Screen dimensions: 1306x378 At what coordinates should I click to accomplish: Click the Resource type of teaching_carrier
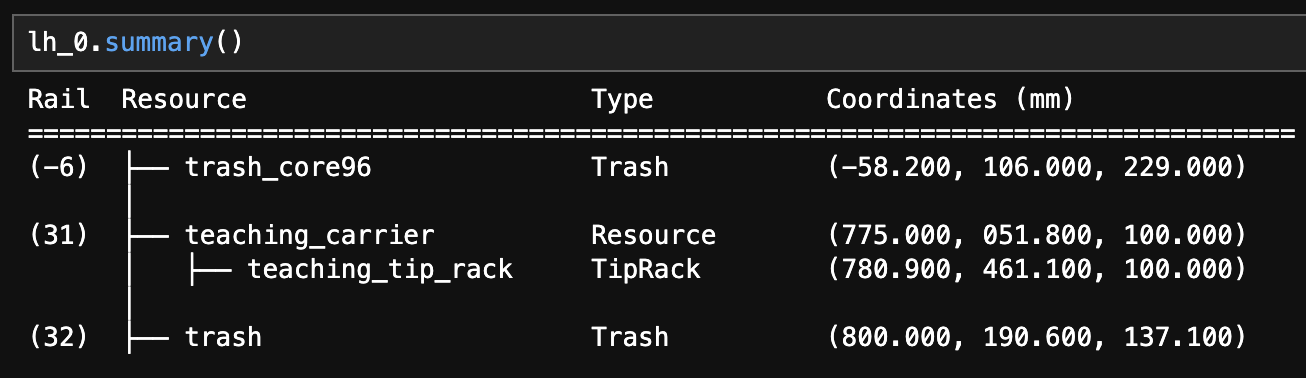click(653, 235)
